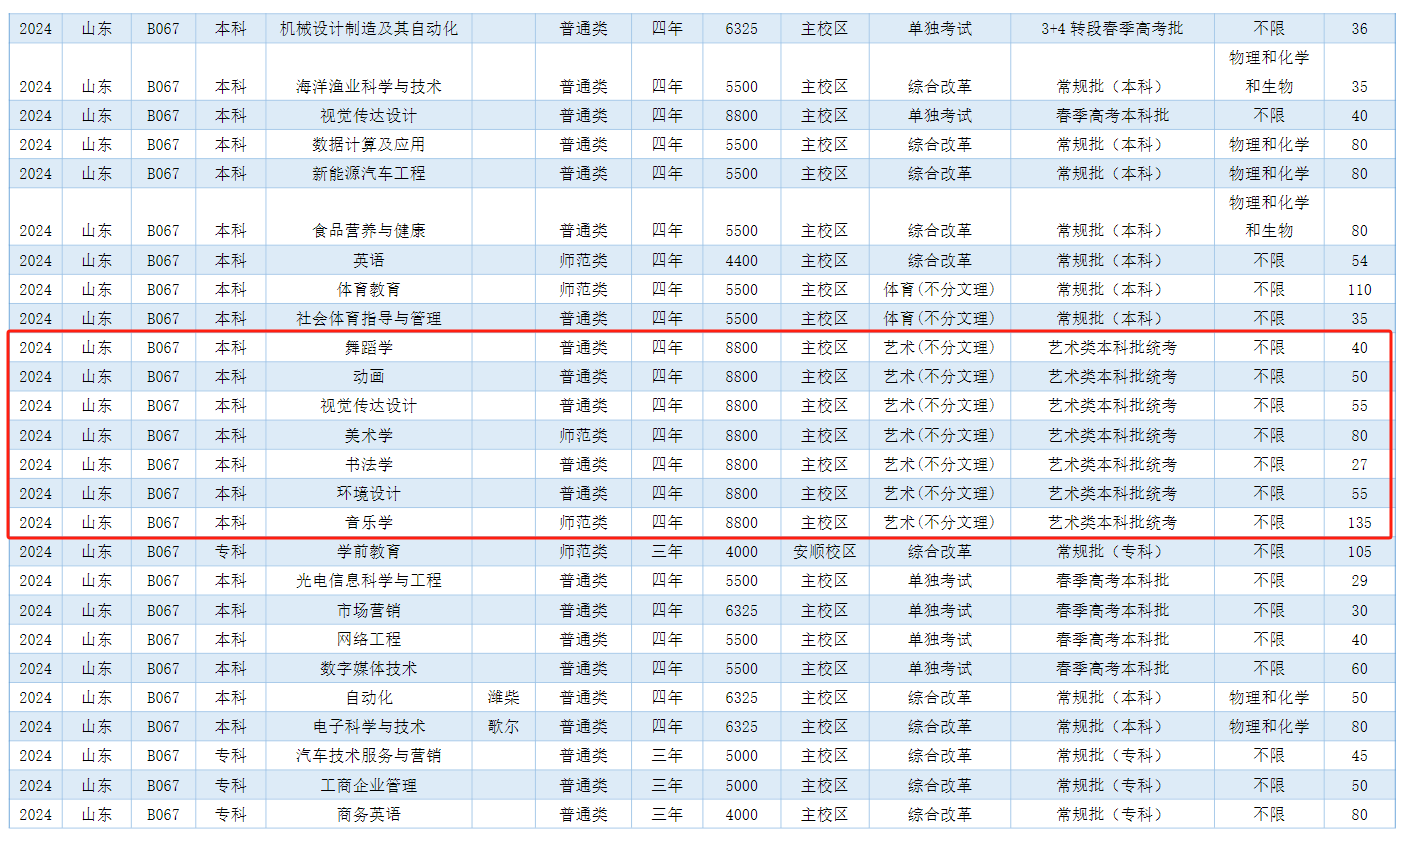Click the 书法学 major cell

(368, 464)
